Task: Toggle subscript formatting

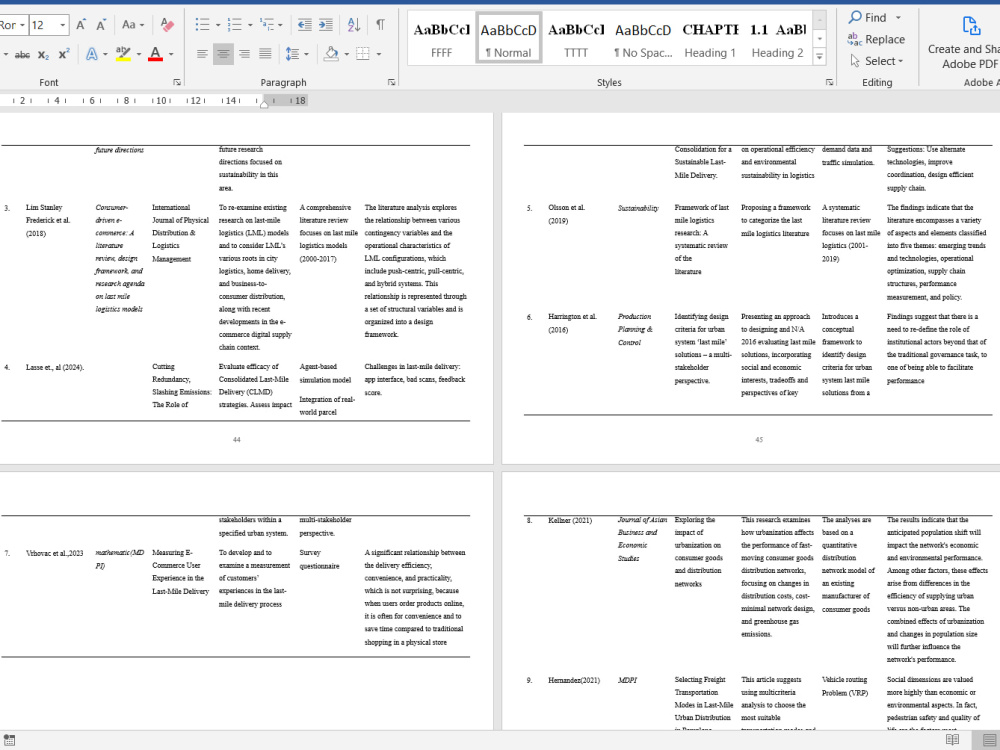Action: tap(43, 55)
